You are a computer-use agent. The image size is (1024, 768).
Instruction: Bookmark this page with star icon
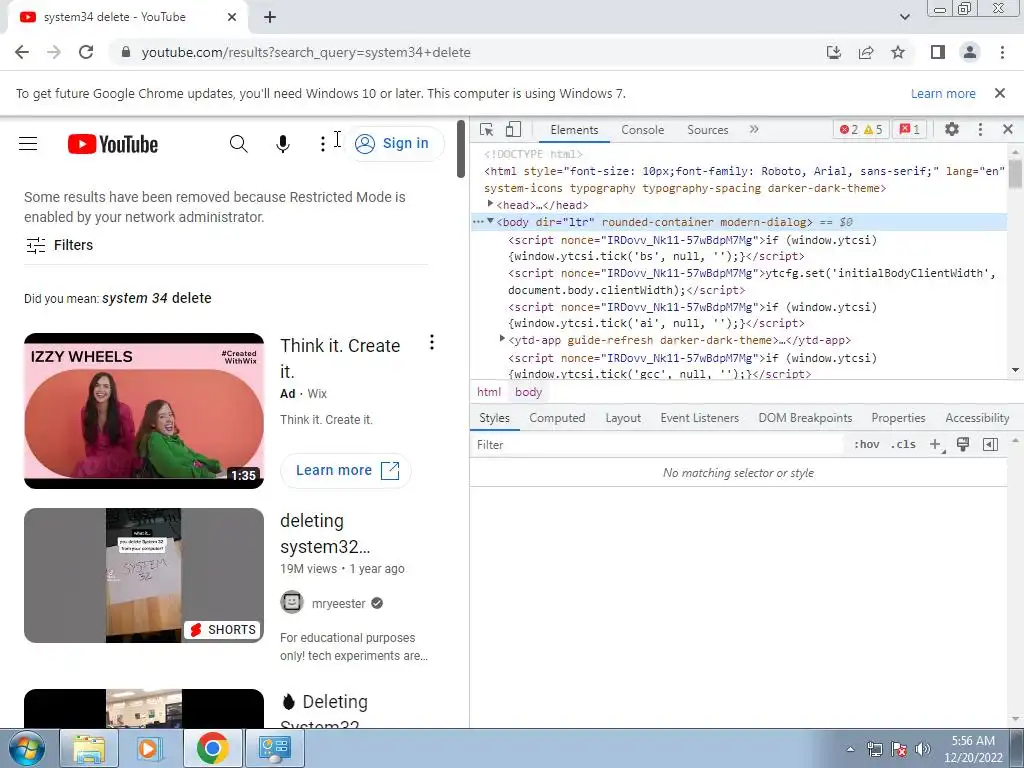pos(898,52)
